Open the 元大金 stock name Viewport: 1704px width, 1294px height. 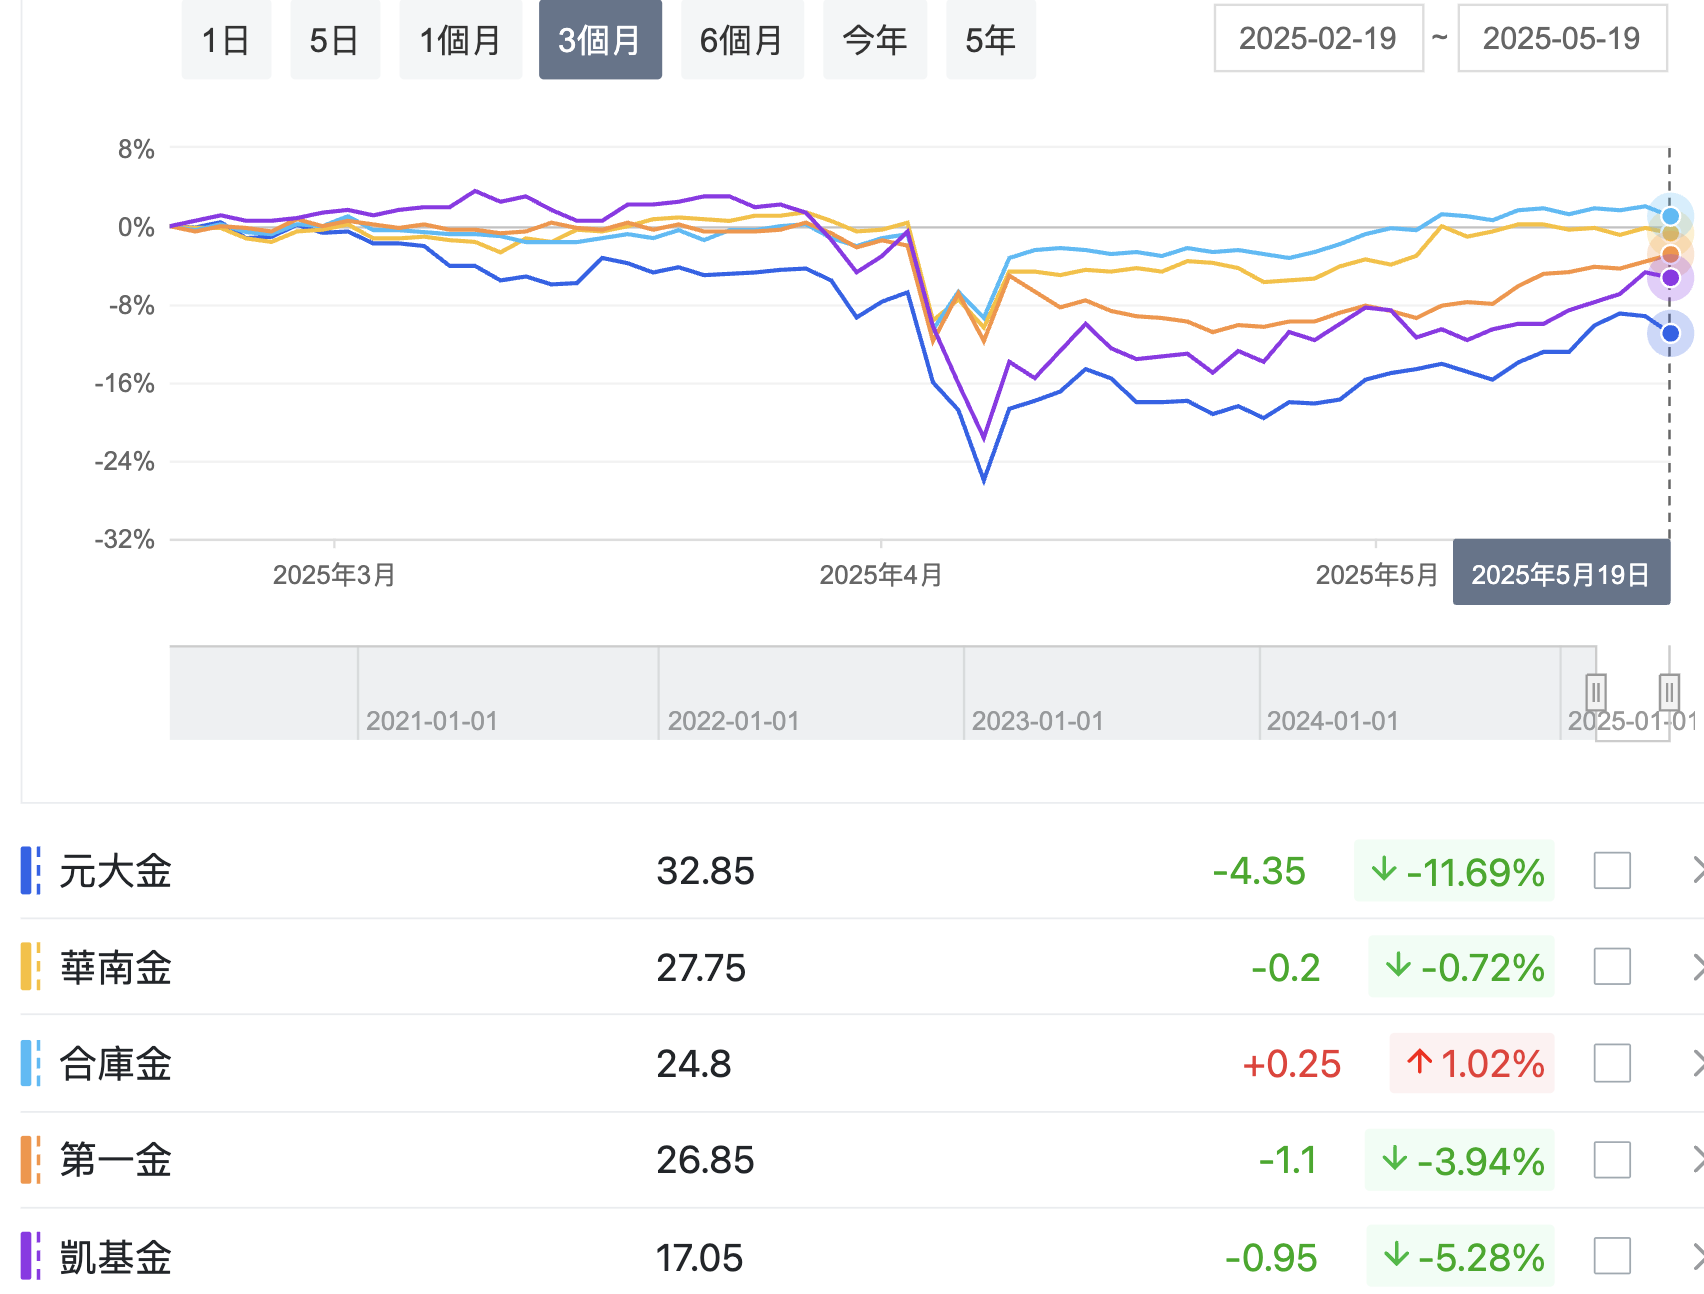coord(116,870)
